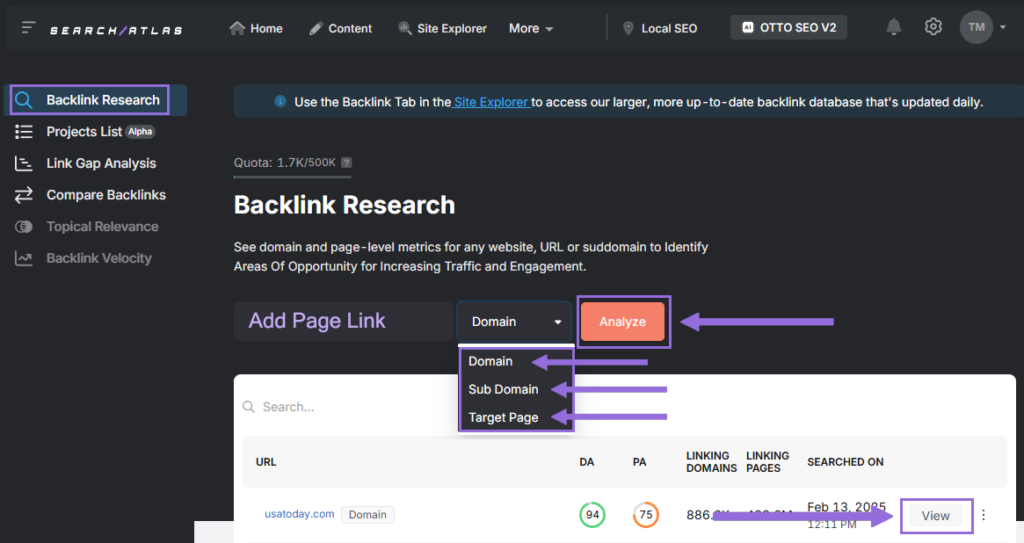Viewport: 1024px width, 543px height.
Task: Click the URL column header
Action: pos(266,462)
